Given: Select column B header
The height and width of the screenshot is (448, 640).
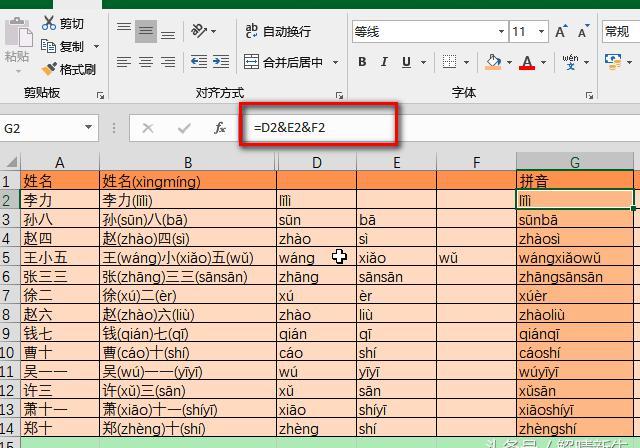Looking at the screenshot, I should point(188,162).
